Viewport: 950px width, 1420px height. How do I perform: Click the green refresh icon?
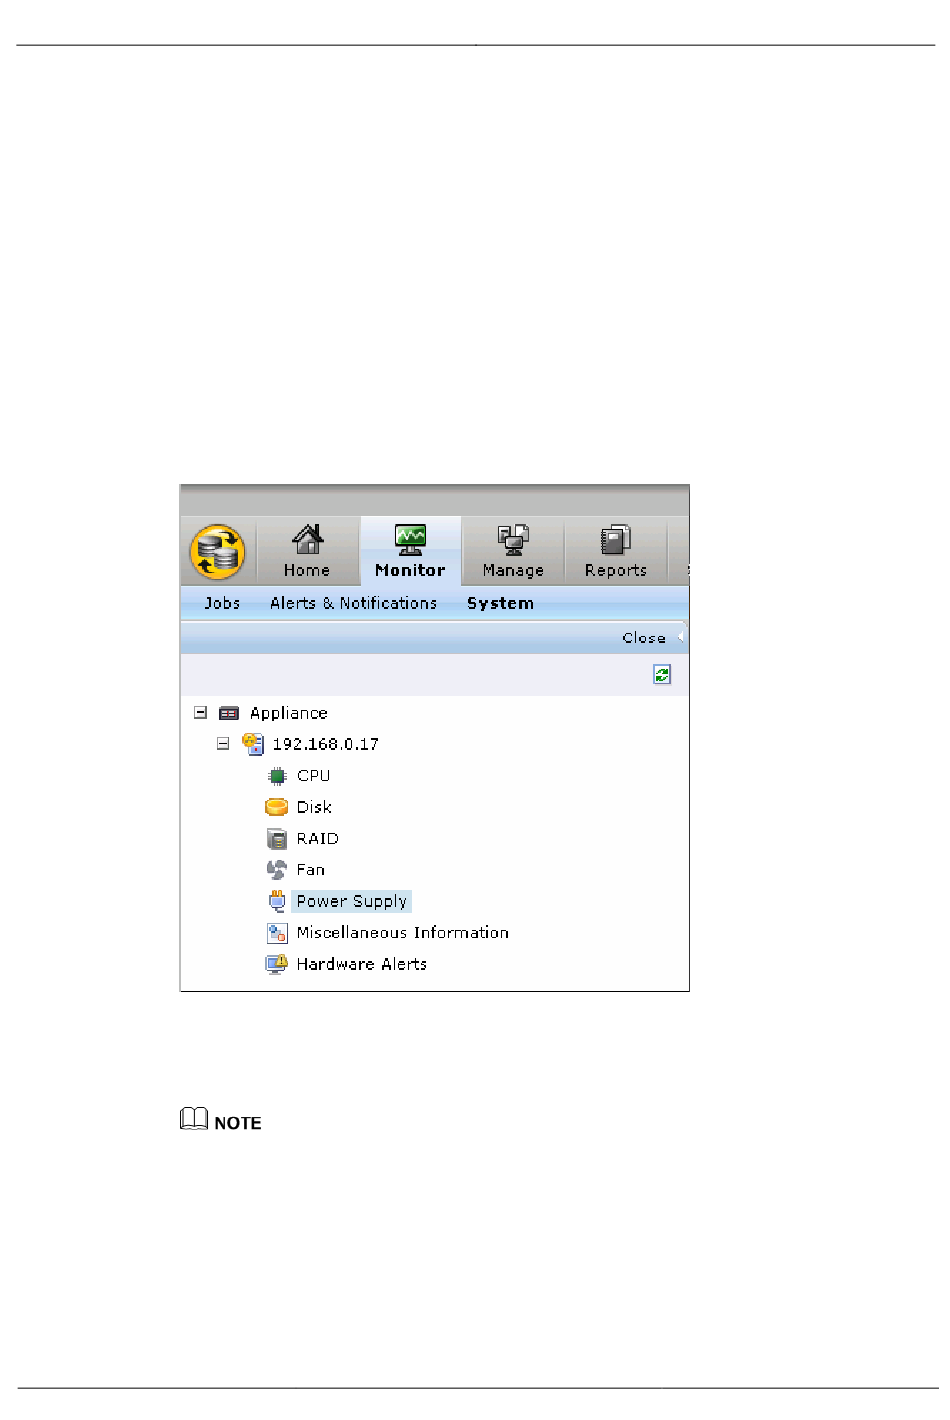(662, 675)
